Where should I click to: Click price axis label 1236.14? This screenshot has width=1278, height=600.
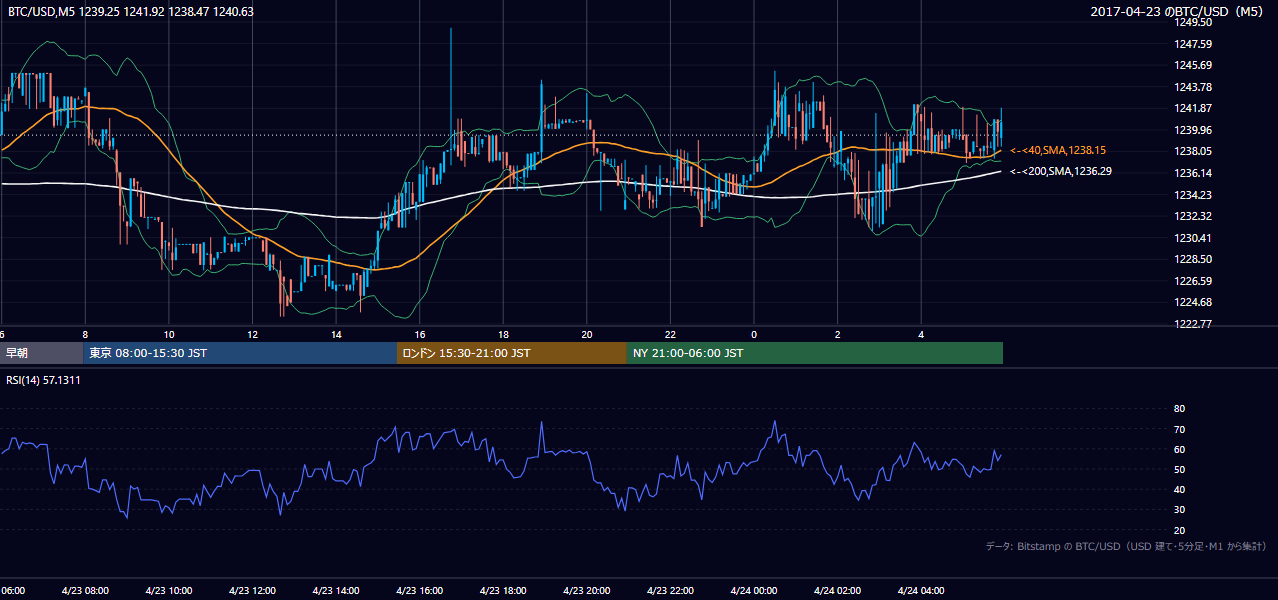point(1192,173)
